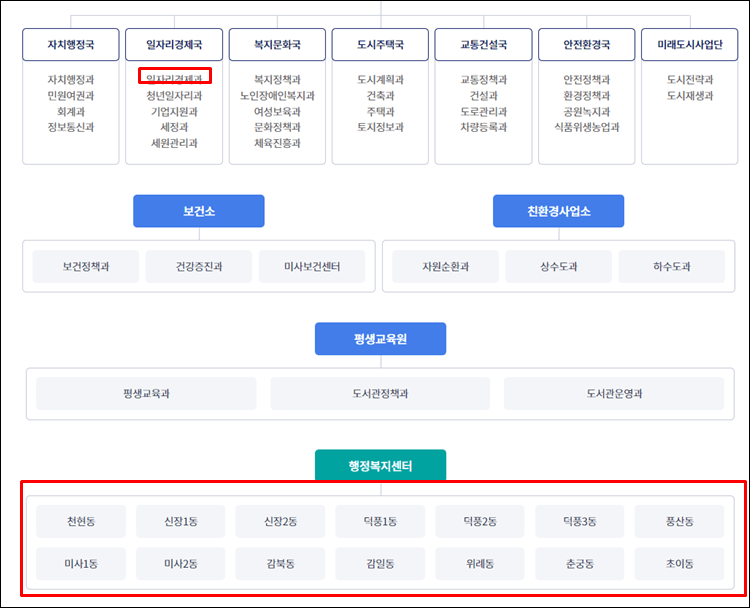Pick 덕풍3동 community center
Screen dimensions: 750x608
(580, 521)
